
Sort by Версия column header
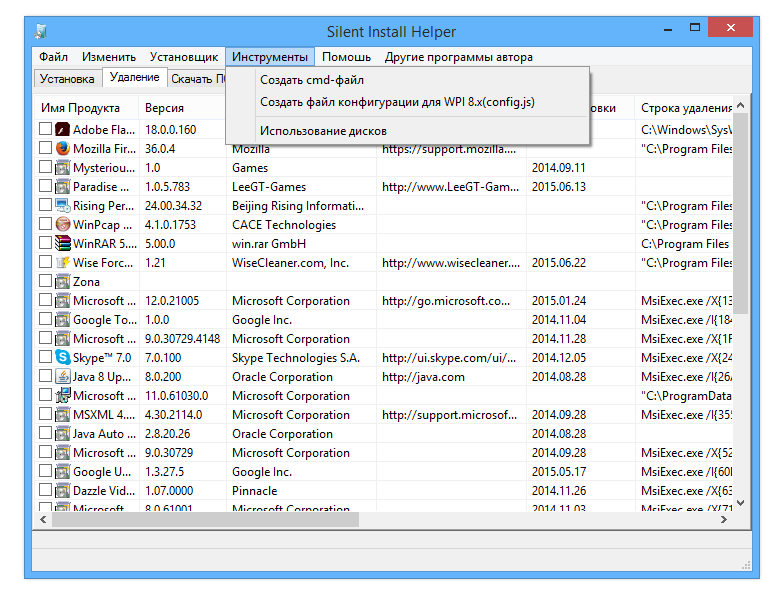coord(182,108)
